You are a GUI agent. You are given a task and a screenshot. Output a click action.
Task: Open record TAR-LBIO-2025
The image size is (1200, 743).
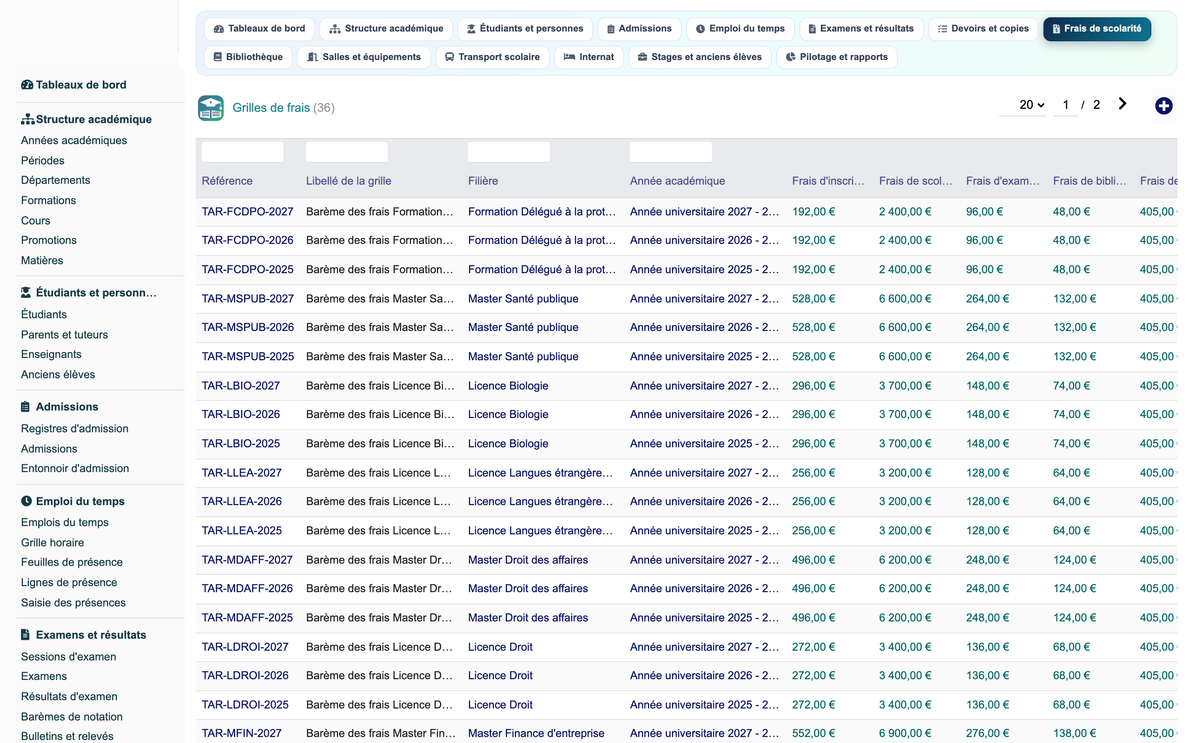241,444
